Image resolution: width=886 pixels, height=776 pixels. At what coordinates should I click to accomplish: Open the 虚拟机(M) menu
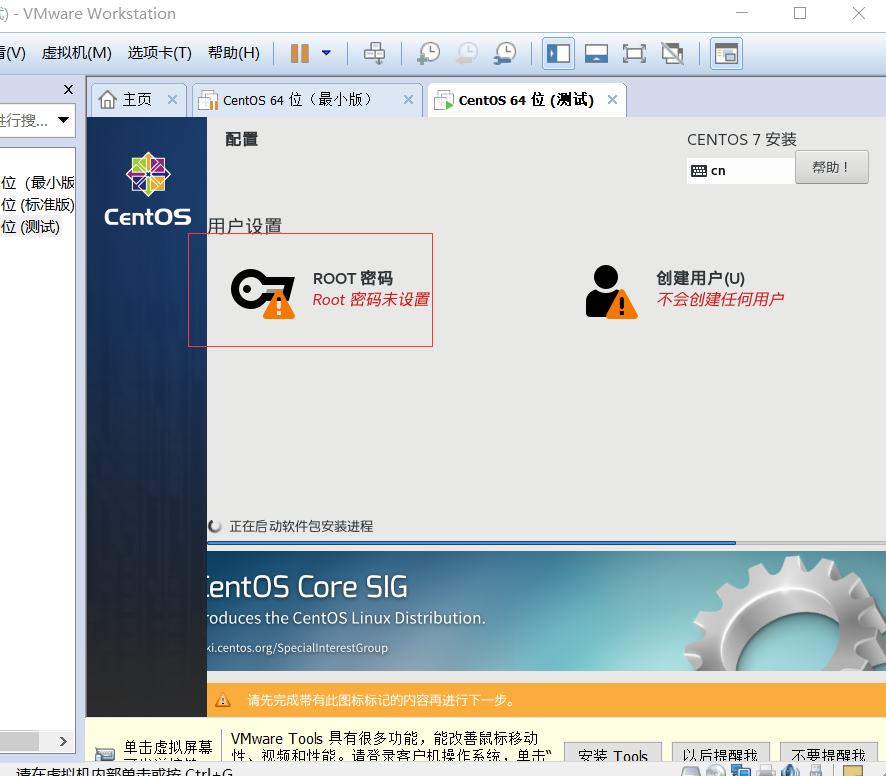pos(76,53)
